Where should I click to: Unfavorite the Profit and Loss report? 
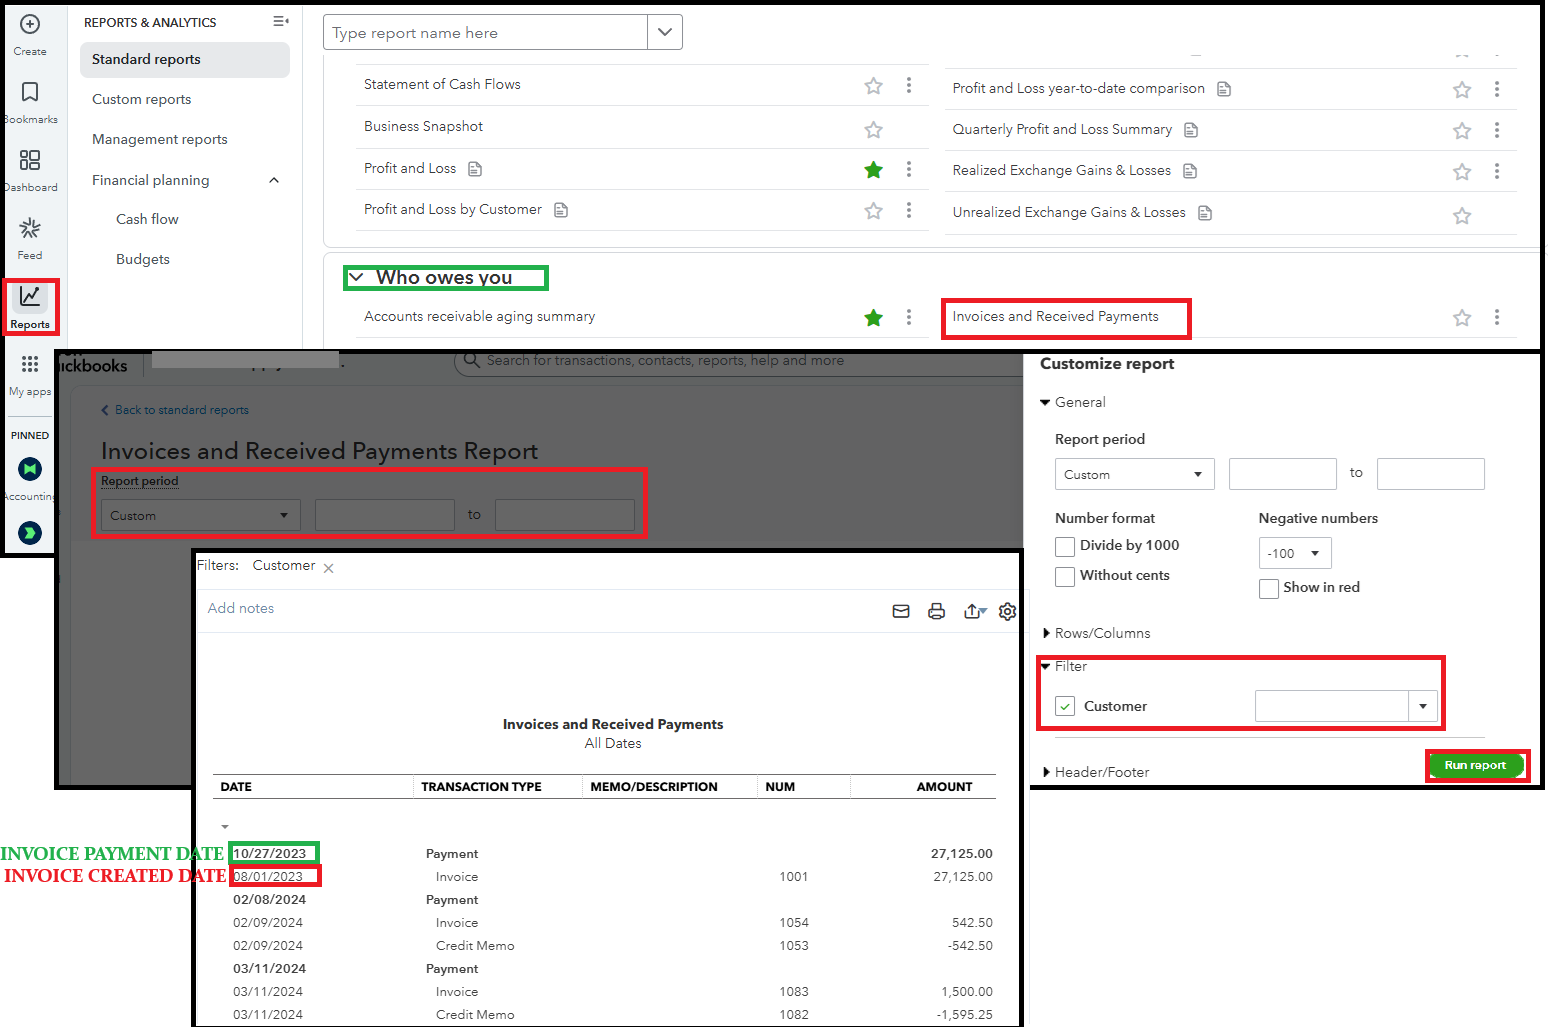(873, 170)
